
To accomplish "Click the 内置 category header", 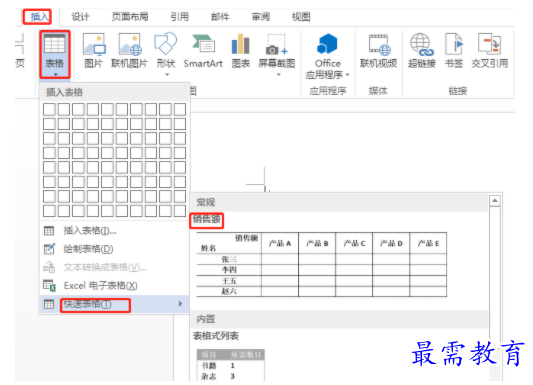I will [206, 319].
